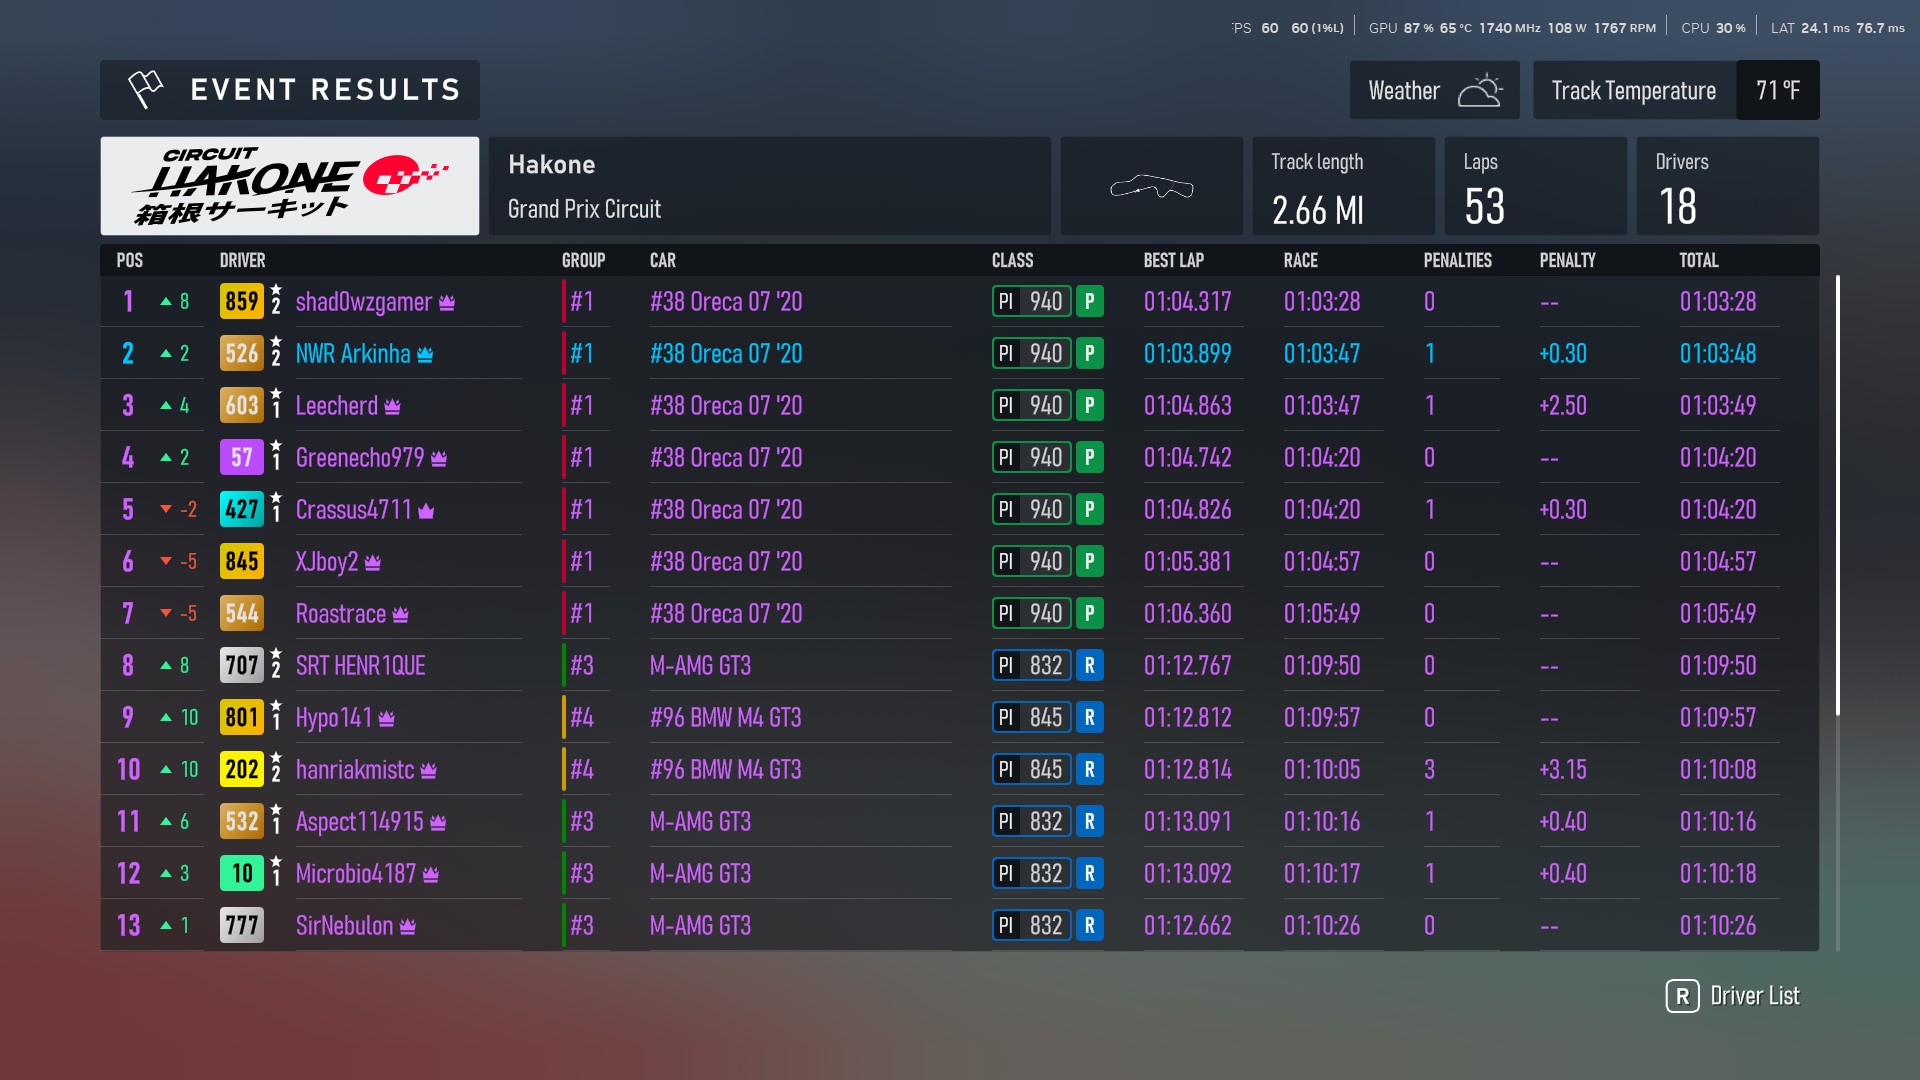The width and height of the screenshot is (1920, 1080).
Task: Click the BEST LAP column header
Action: point(1173,260)
